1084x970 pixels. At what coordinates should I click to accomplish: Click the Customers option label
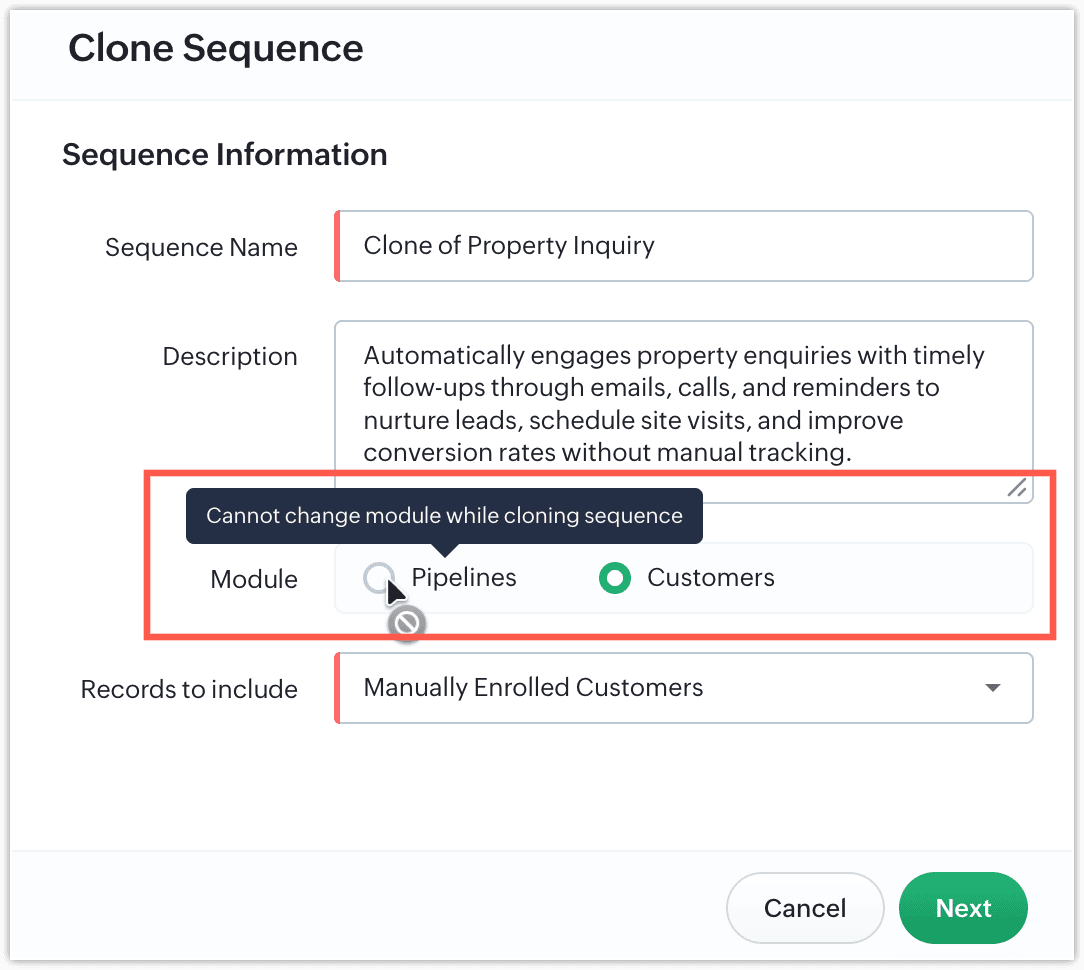(x=711, y=577)
